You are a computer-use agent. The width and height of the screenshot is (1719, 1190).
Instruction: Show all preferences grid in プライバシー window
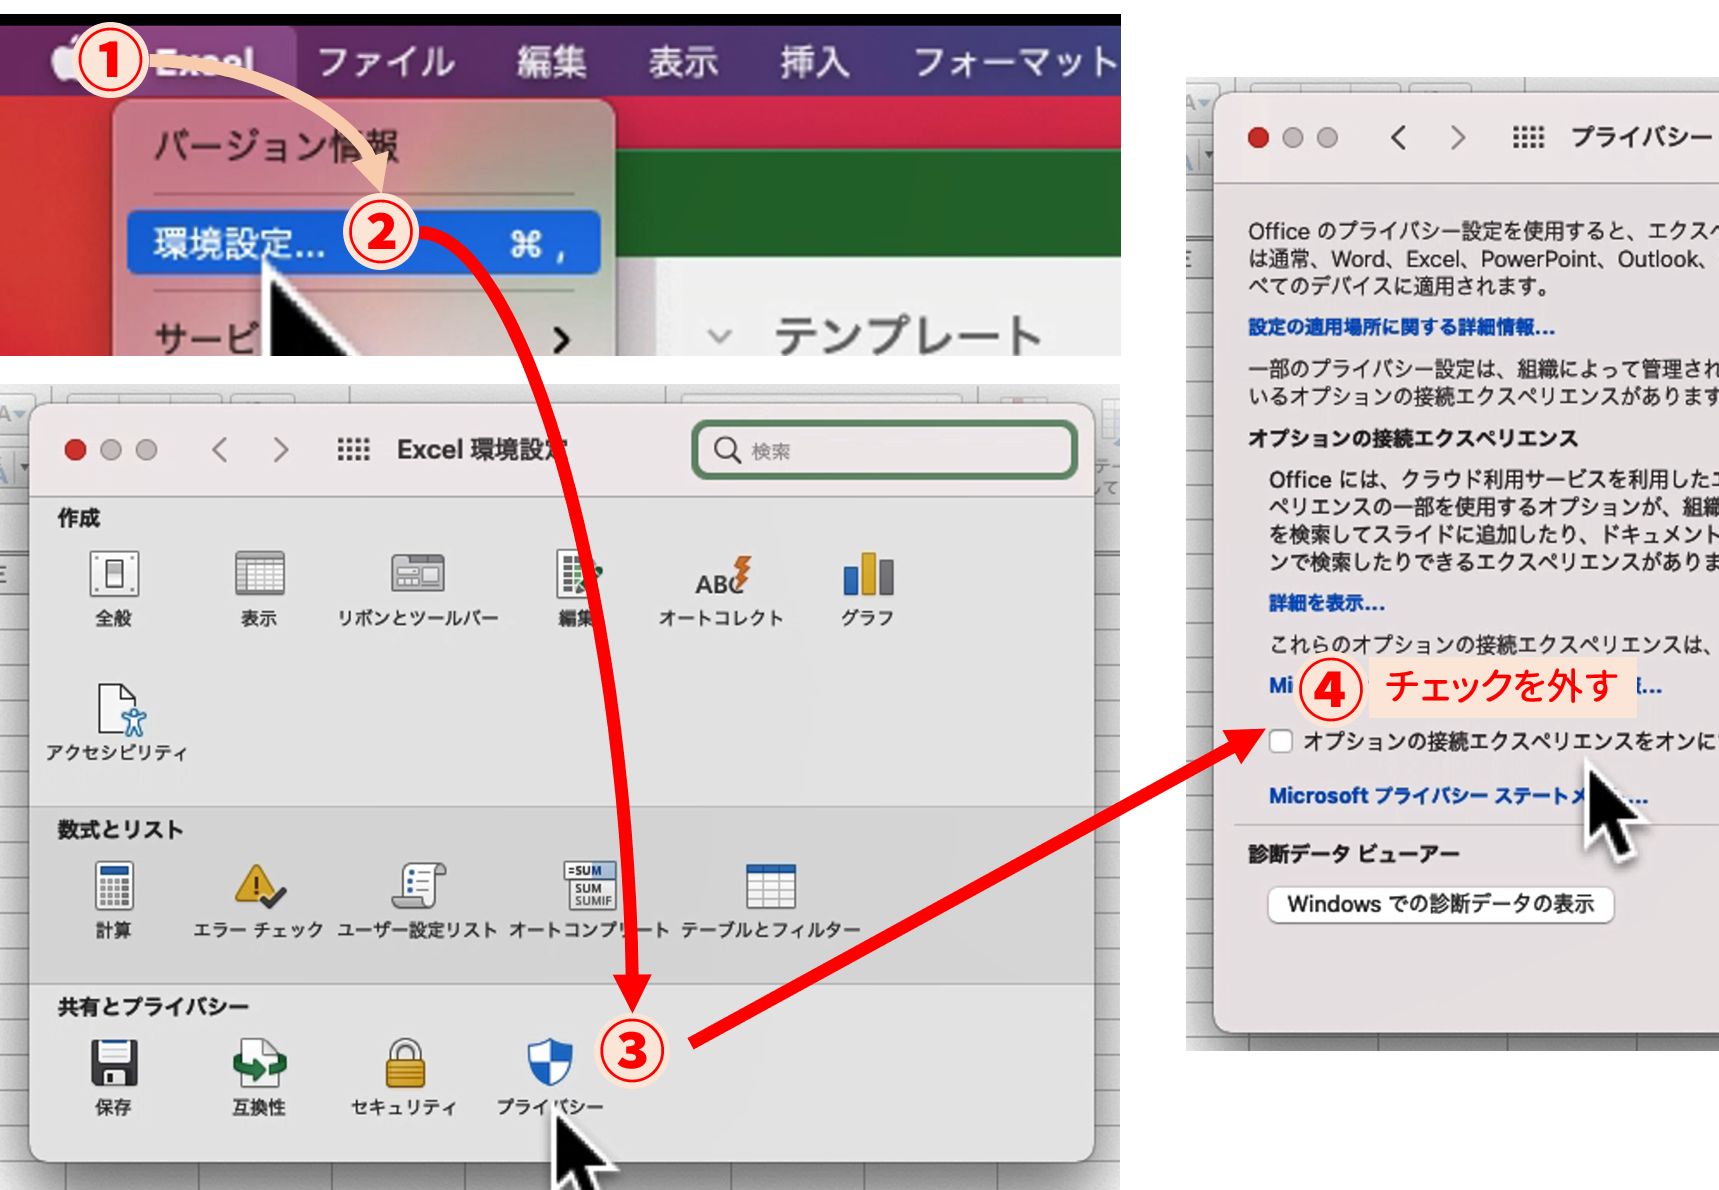(x=1528, y=137)
